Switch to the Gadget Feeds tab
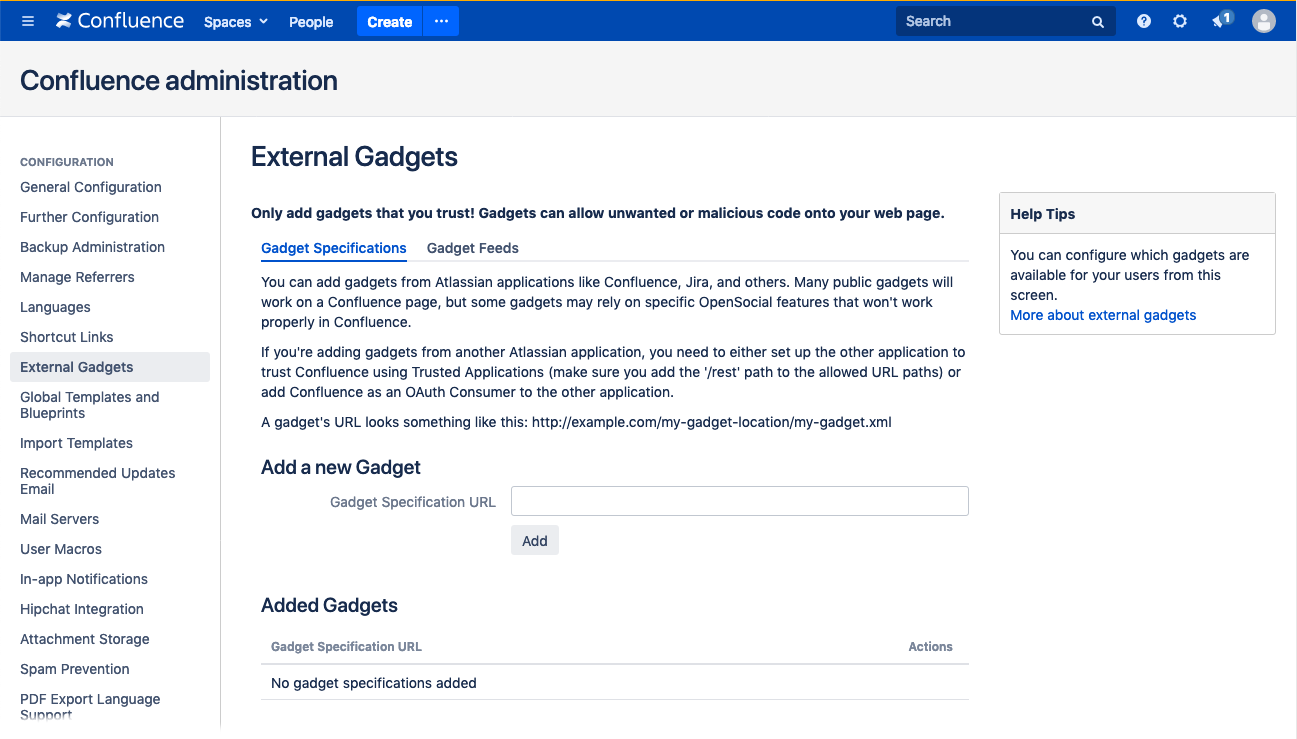This screenshot has height=739, width=1297. (472, 248)
